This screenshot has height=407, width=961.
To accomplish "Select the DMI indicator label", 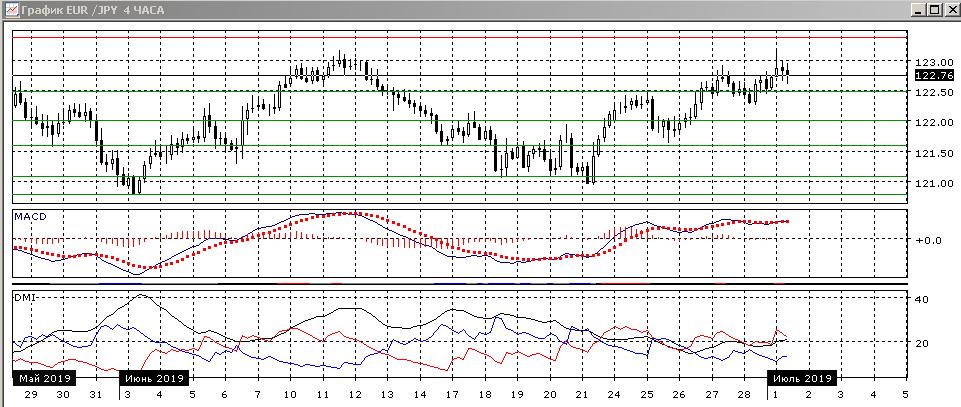I will [25, 297].
